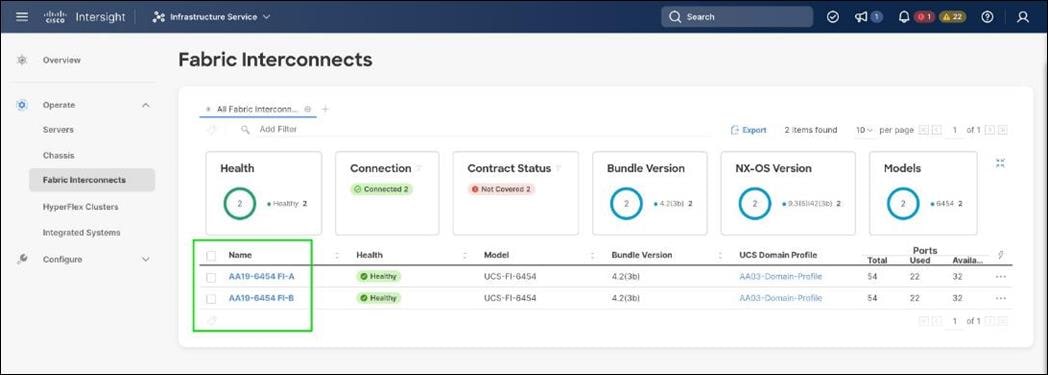The image size is (1048, 375).
Task: Click the Overview sidebar icon
Action: pos(22,60)
